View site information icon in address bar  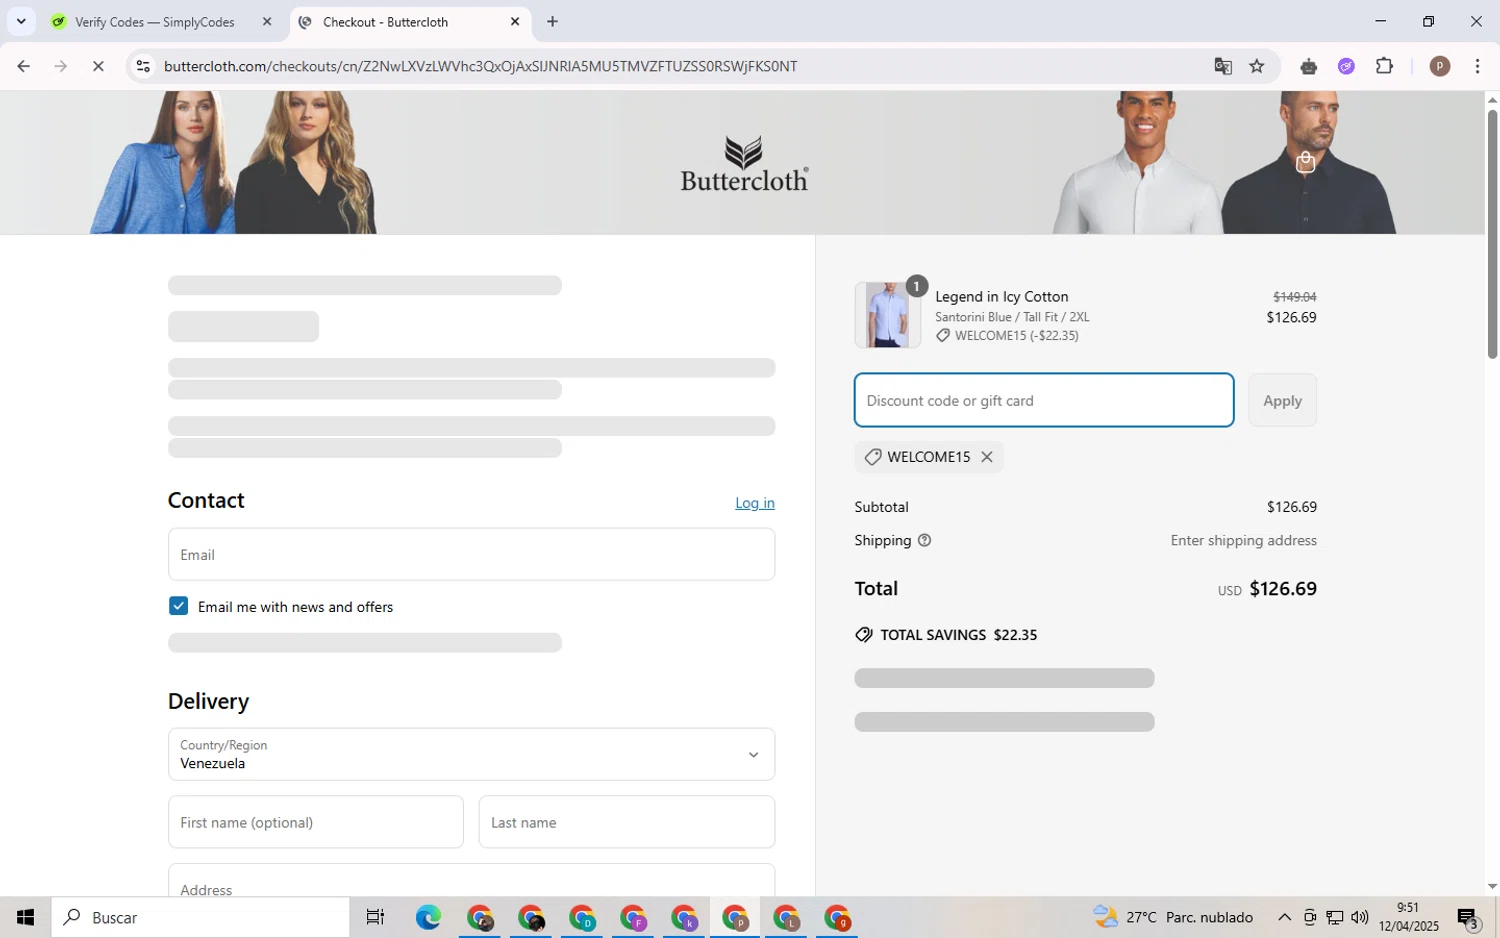coord(143,66)
